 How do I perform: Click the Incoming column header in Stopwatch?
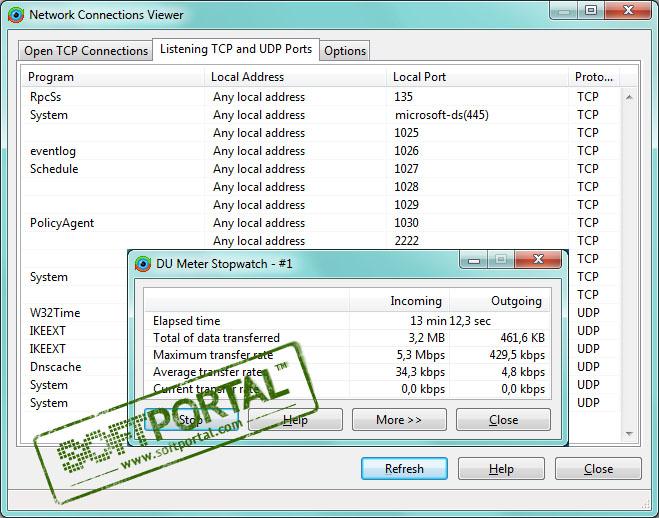point(400,300)
